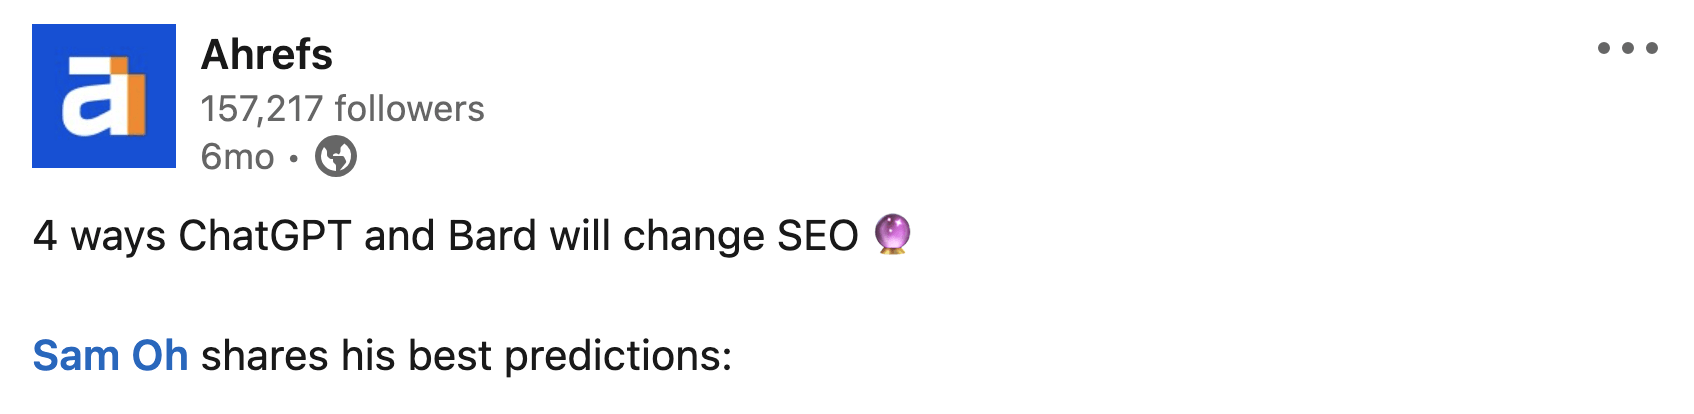Click the text 'shares his best predictions:'
The width and height of the screenshot is (1694, 414).
point(466,356)
